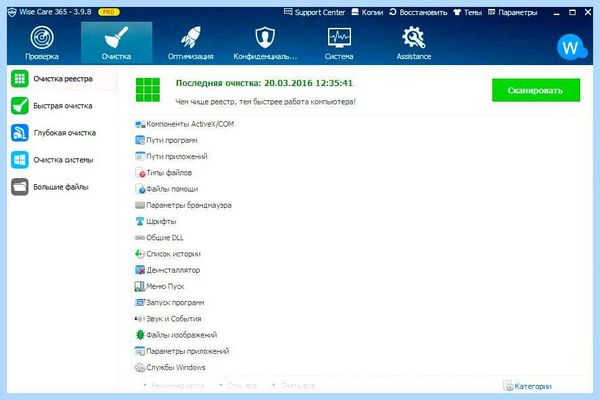Click the round W user avatar
The height and width of the screenshot is (400, 600).
[x=570, y=47]
